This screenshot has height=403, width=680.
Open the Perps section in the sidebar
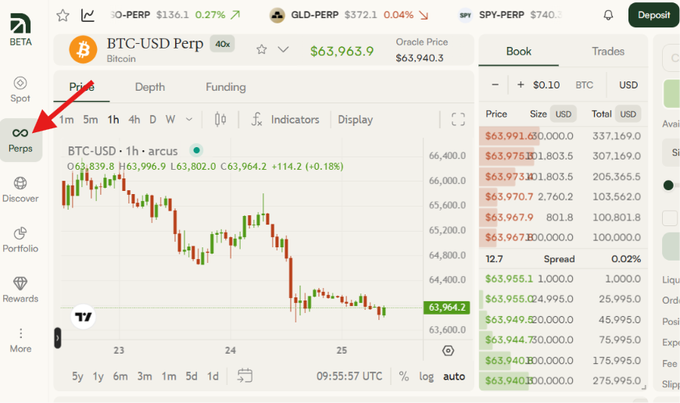pos(20,140)
